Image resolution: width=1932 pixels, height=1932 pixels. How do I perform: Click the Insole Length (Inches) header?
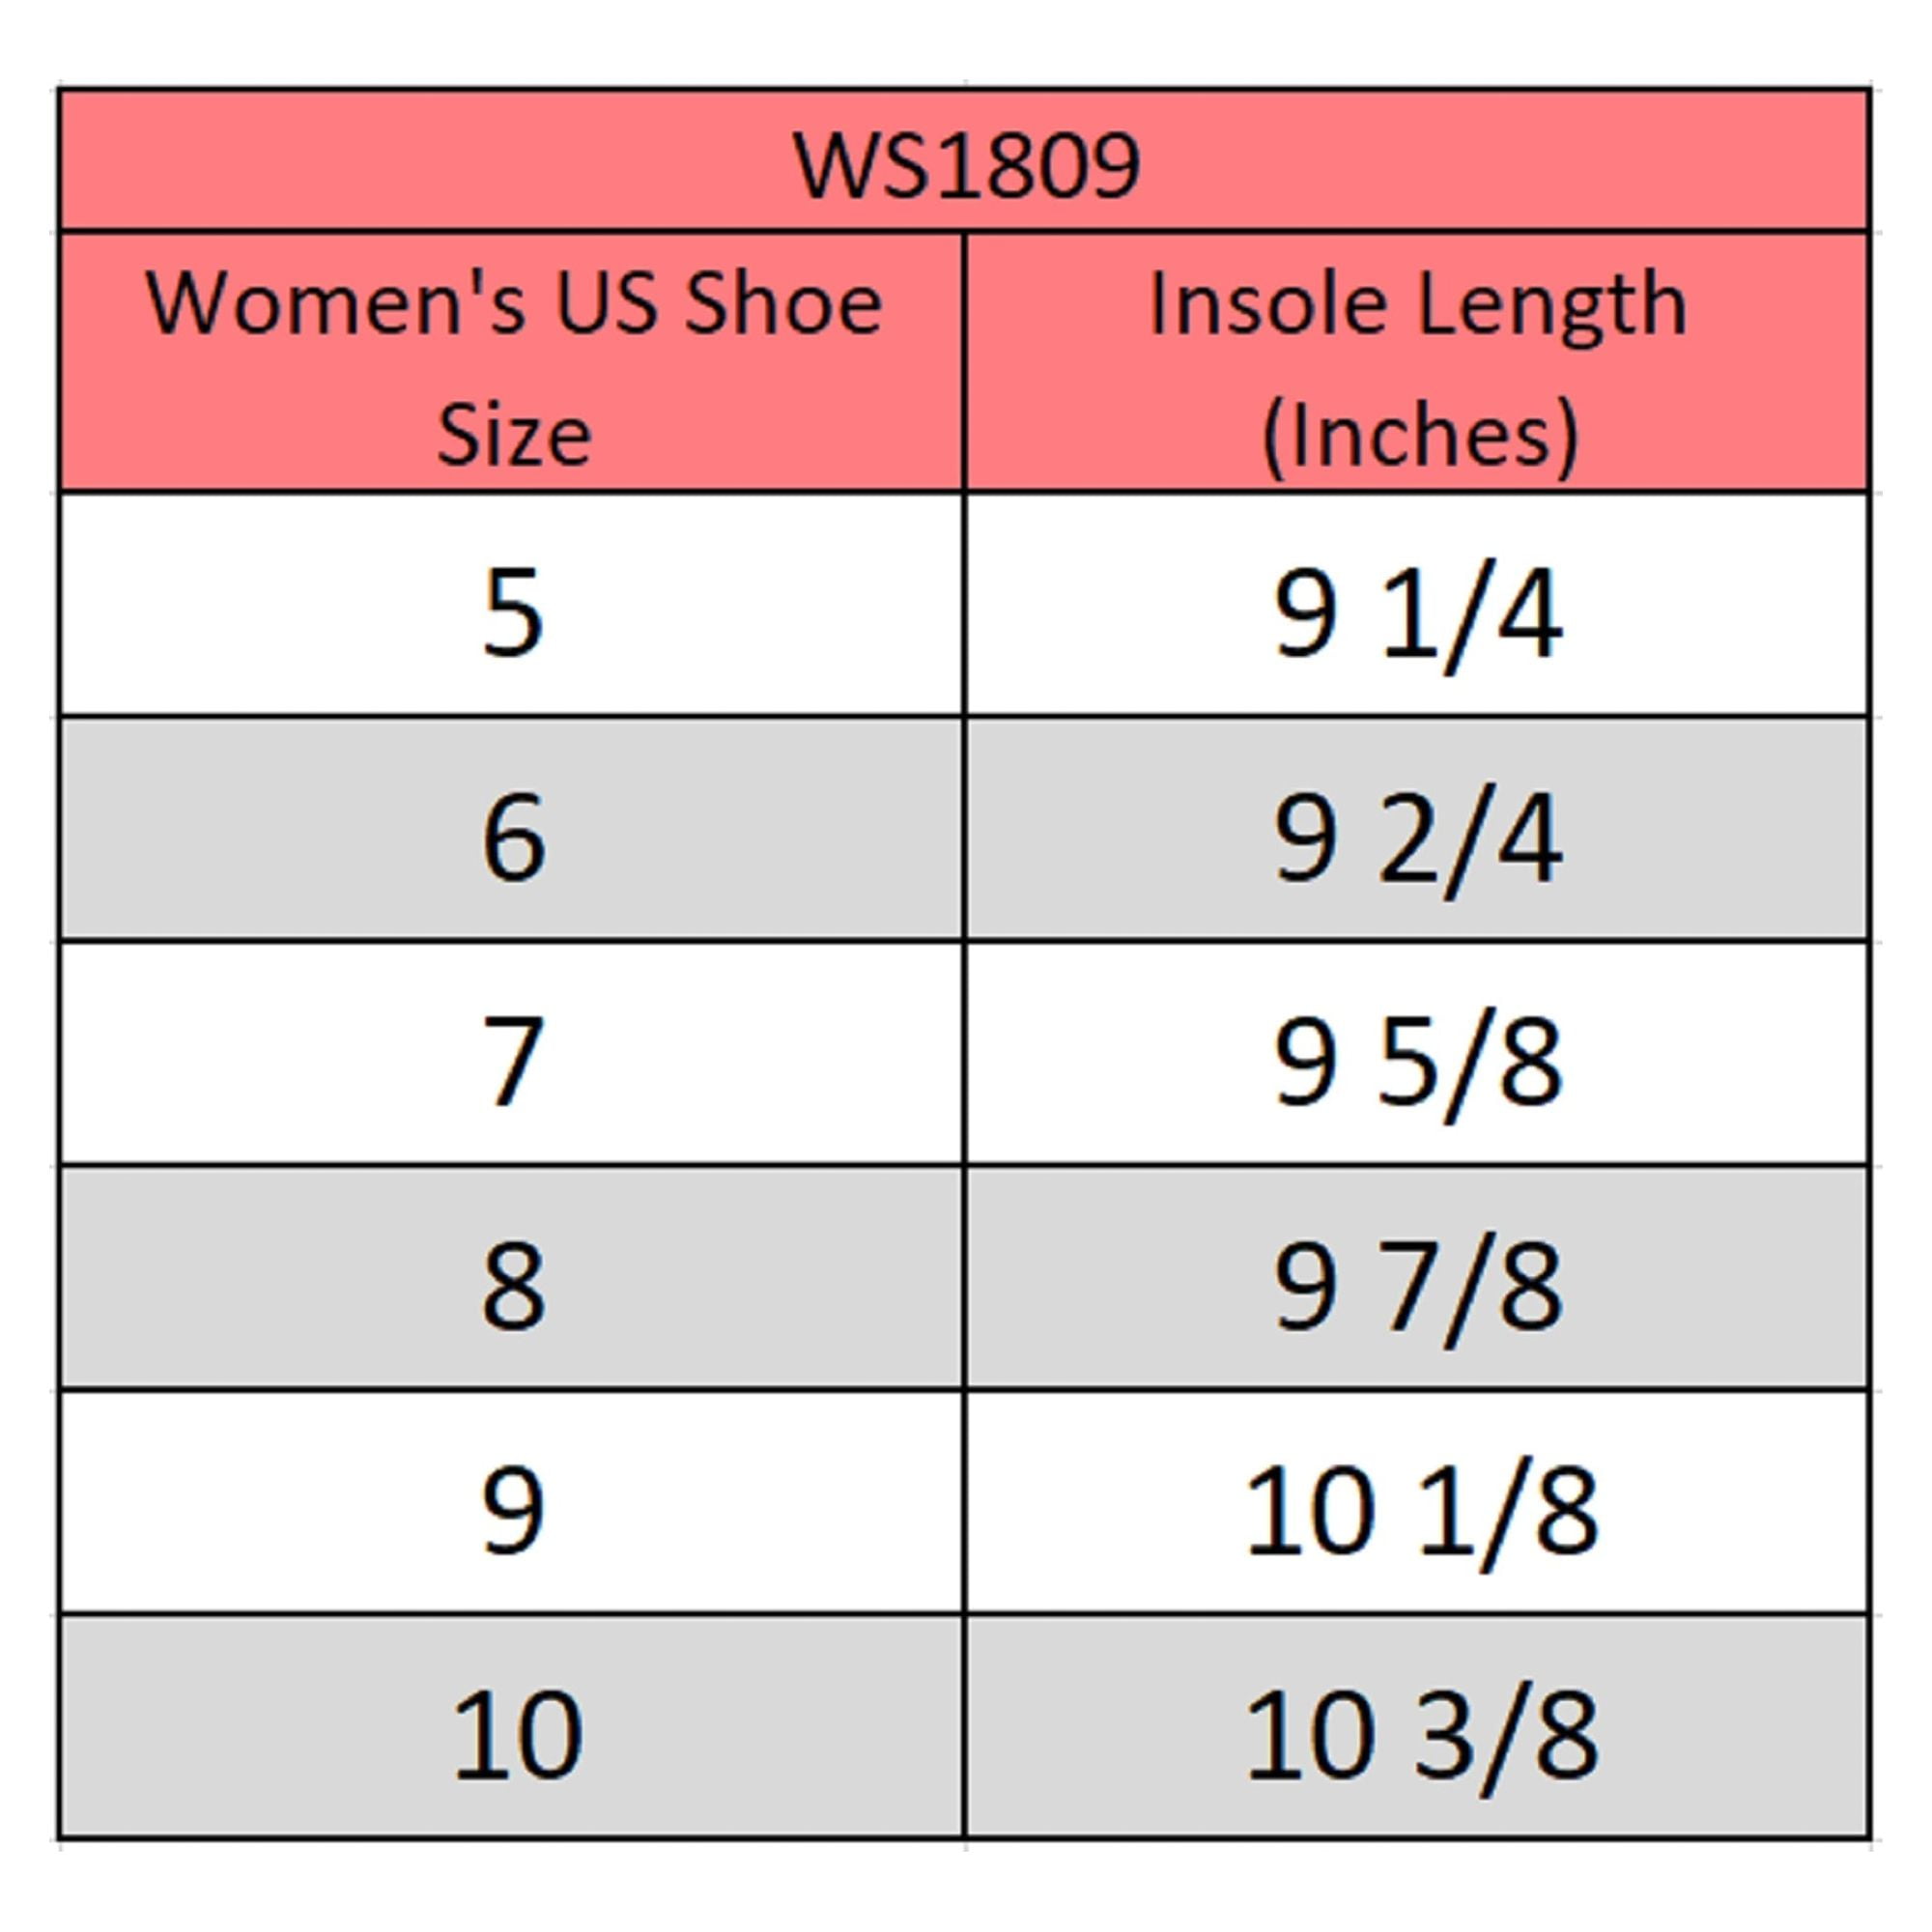click(x=1418, y=362)
